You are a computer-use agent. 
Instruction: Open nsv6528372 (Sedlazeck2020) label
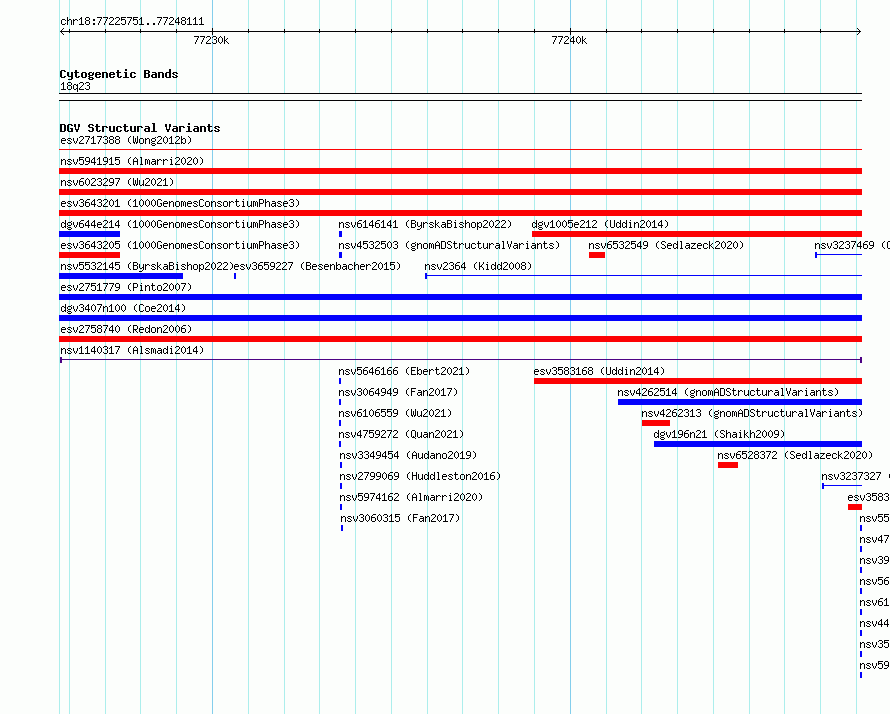click(x=795, y=455)
